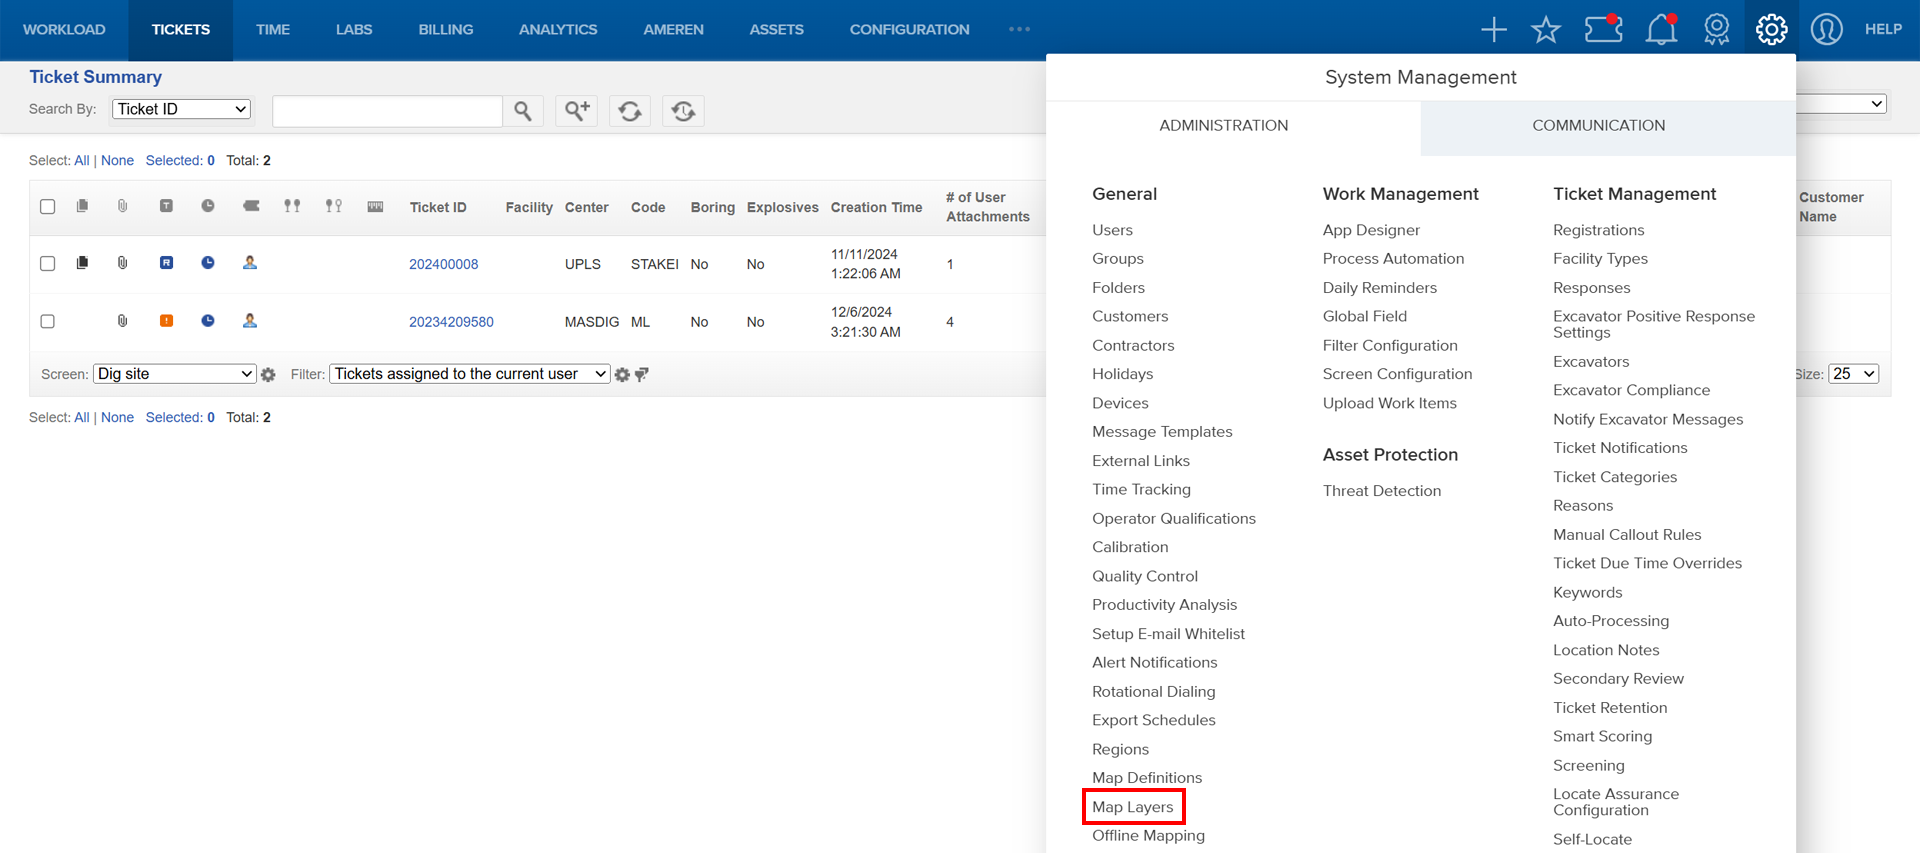Sort by Ticket ID column header

(x=438, y=208)
